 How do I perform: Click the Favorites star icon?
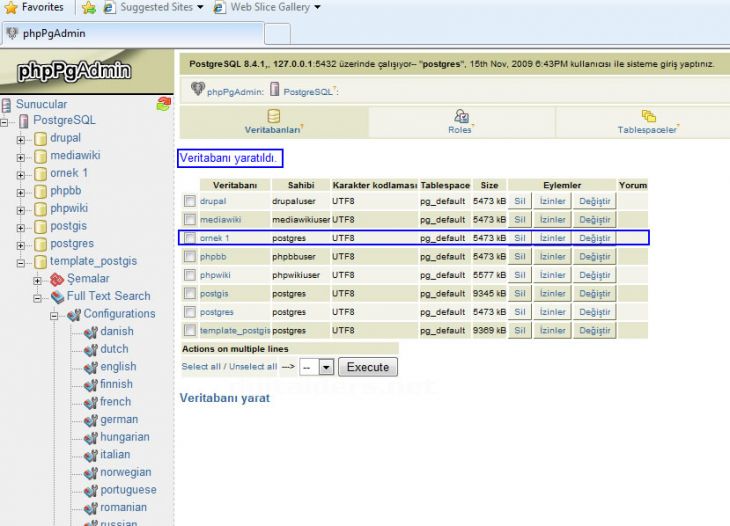coord(11,7)
